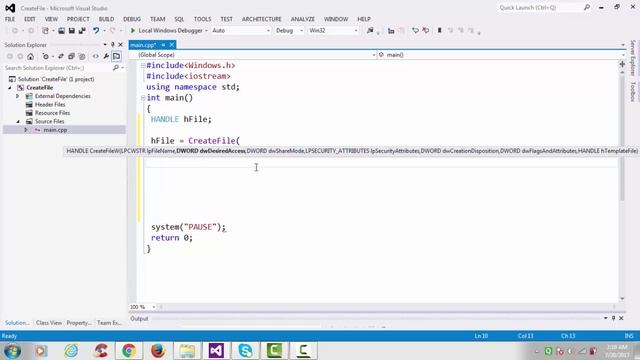Click the Find in Files toolbar icon
Image resolution: width=640 pixels, height=360 pixels.
coord(370,31)
